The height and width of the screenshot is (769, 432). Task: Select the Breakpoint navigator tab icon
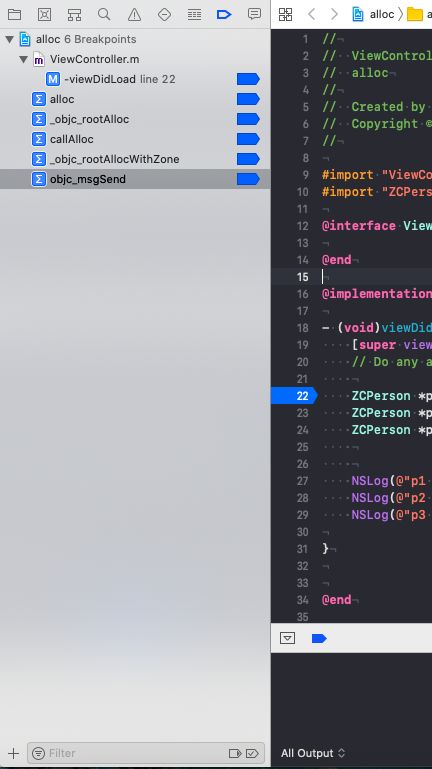click(224, 15)
